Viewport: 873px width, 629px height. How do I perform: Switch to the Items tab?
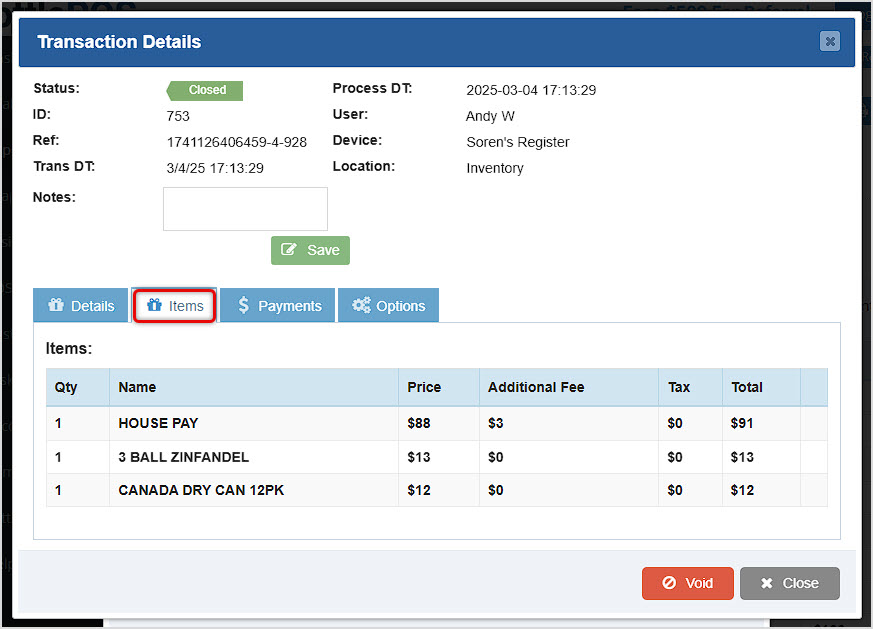tap(174, 305)
